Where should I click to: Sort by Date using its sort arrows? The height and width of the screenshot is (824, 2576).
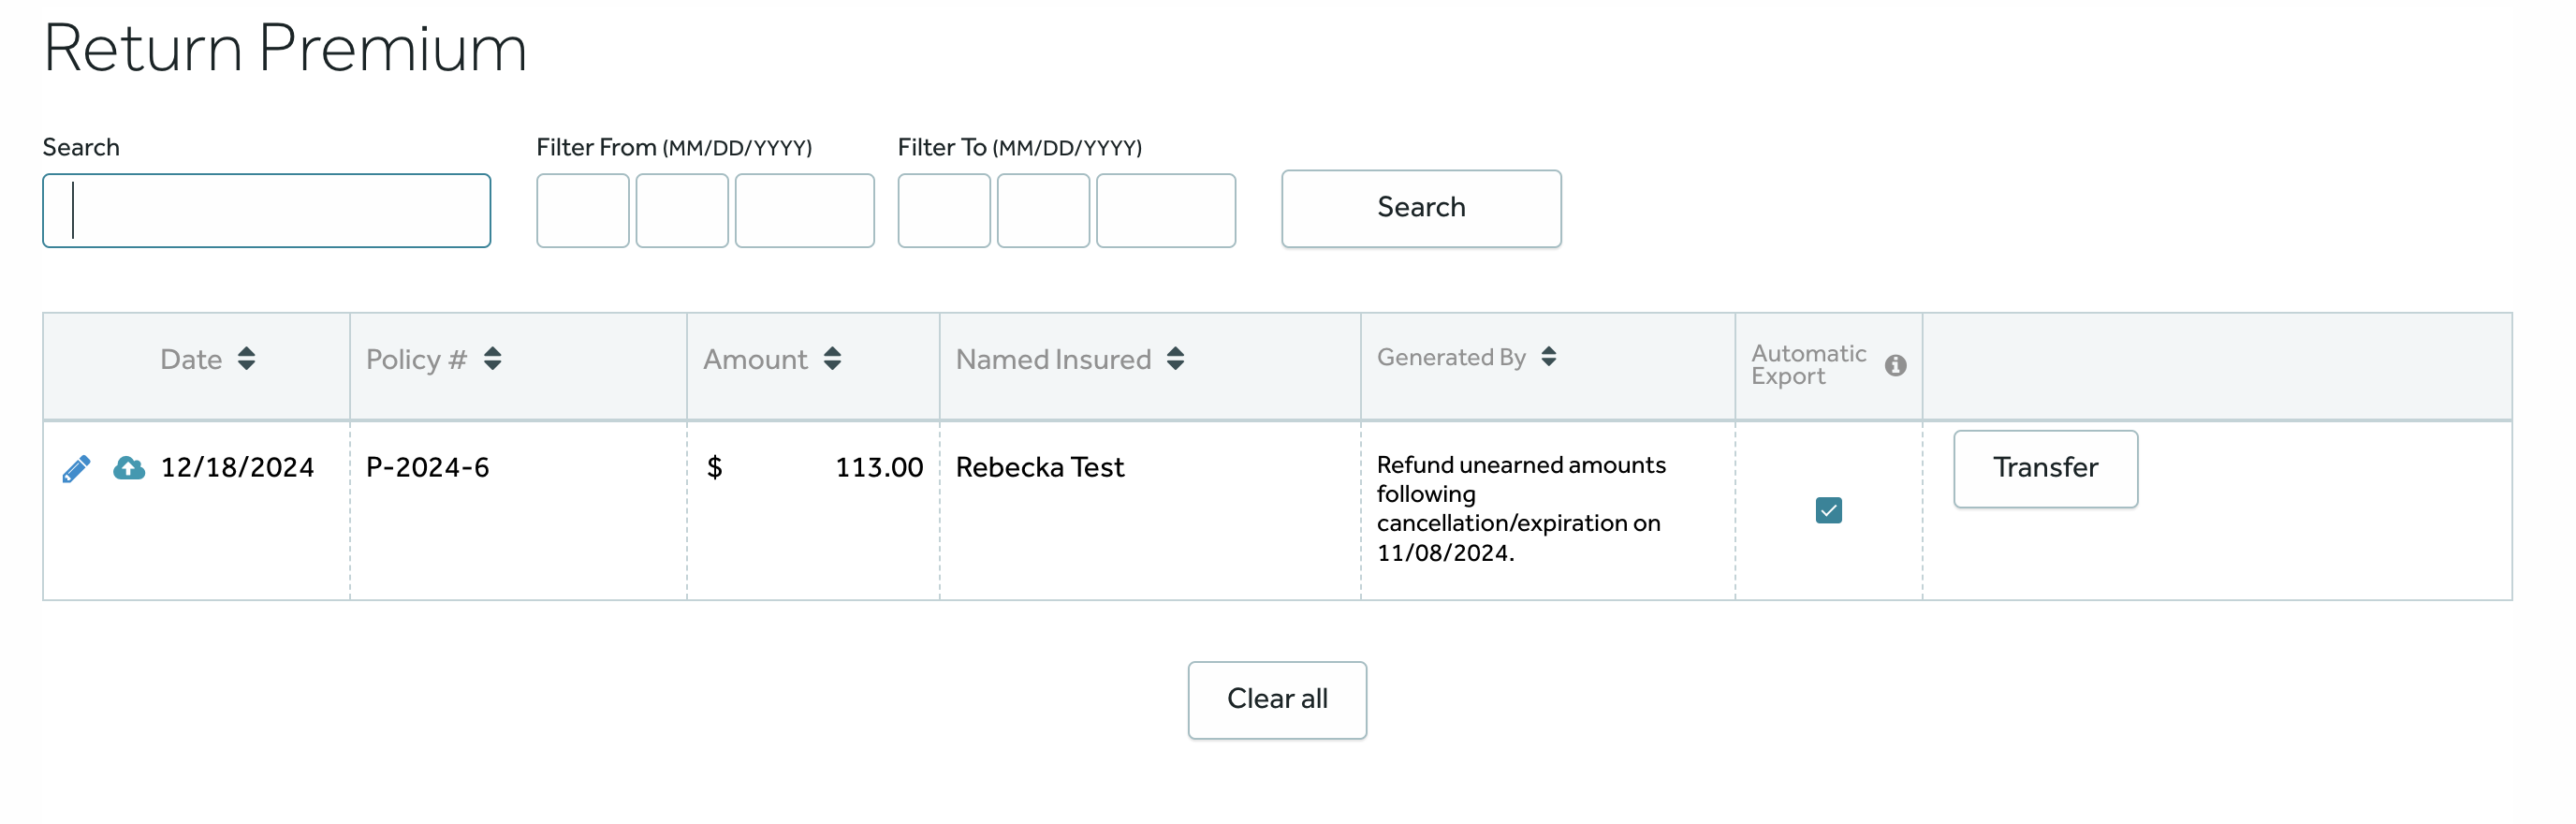coord(246,359)
